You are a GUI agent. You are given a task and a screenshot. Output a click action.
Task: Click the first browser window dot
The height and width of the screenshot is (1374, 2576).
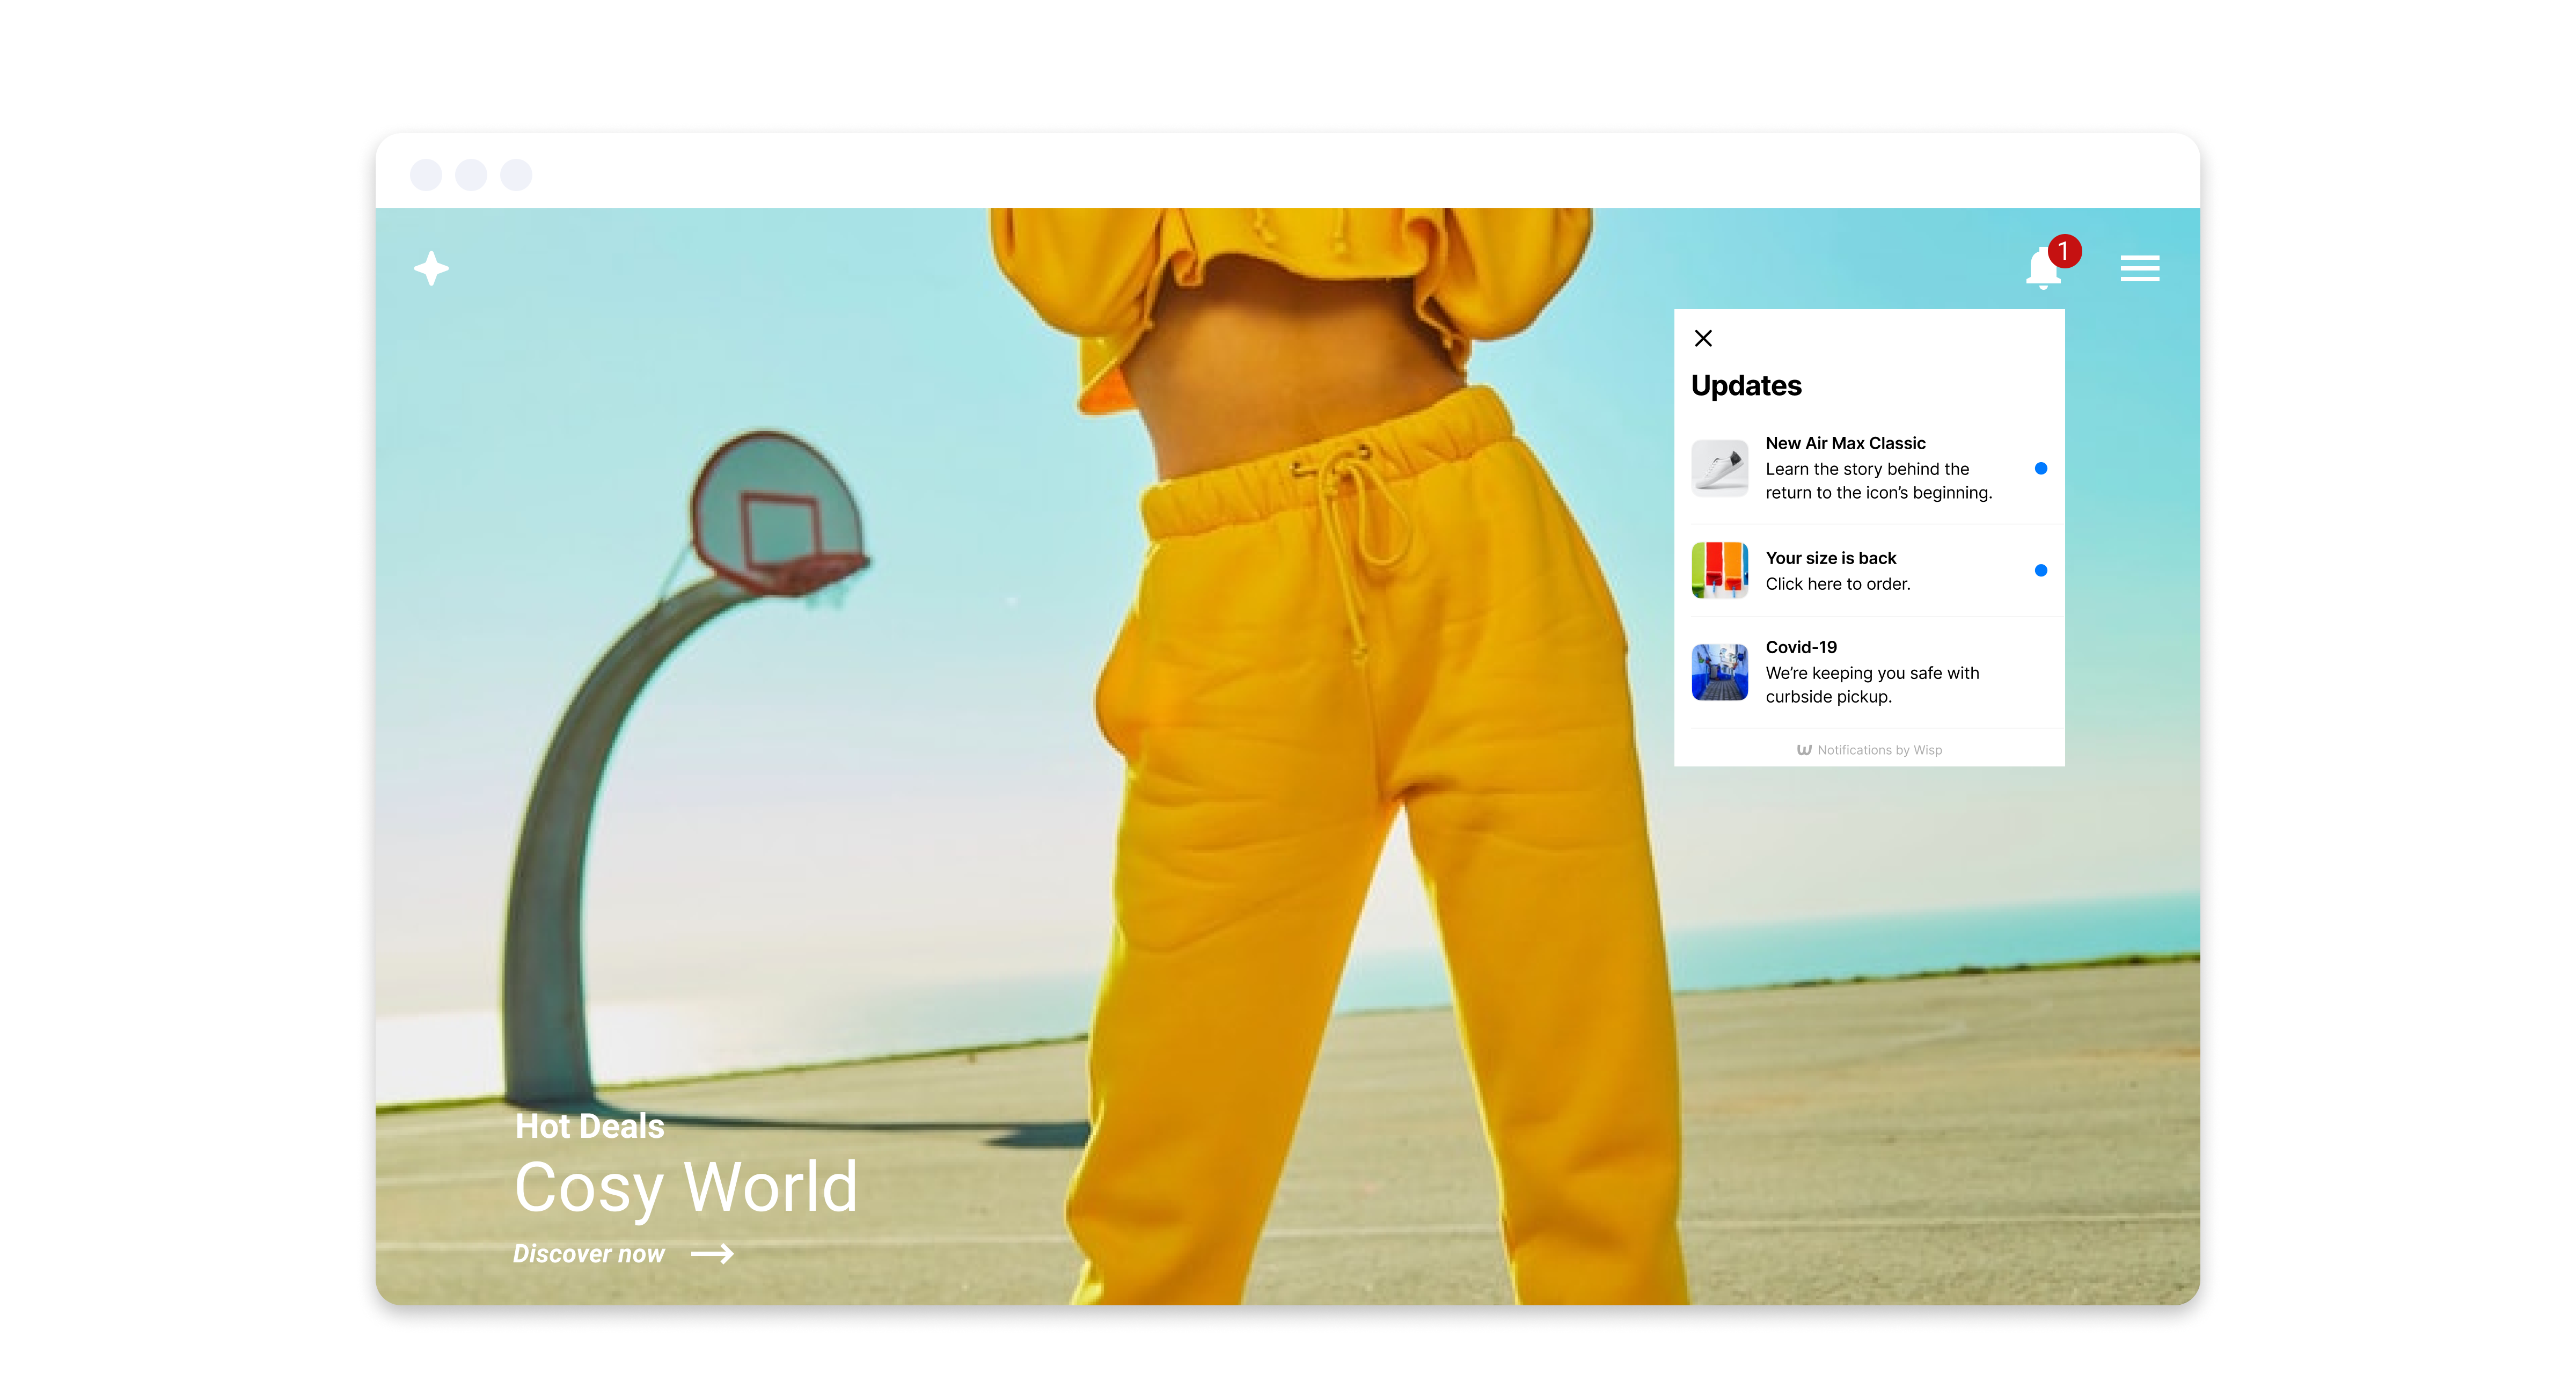[426, 175]
